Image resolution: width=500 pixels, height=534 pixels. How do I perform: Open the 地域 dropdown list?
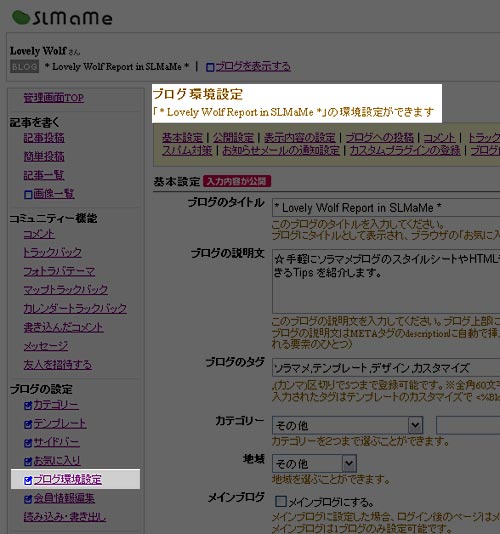[314, 464]
